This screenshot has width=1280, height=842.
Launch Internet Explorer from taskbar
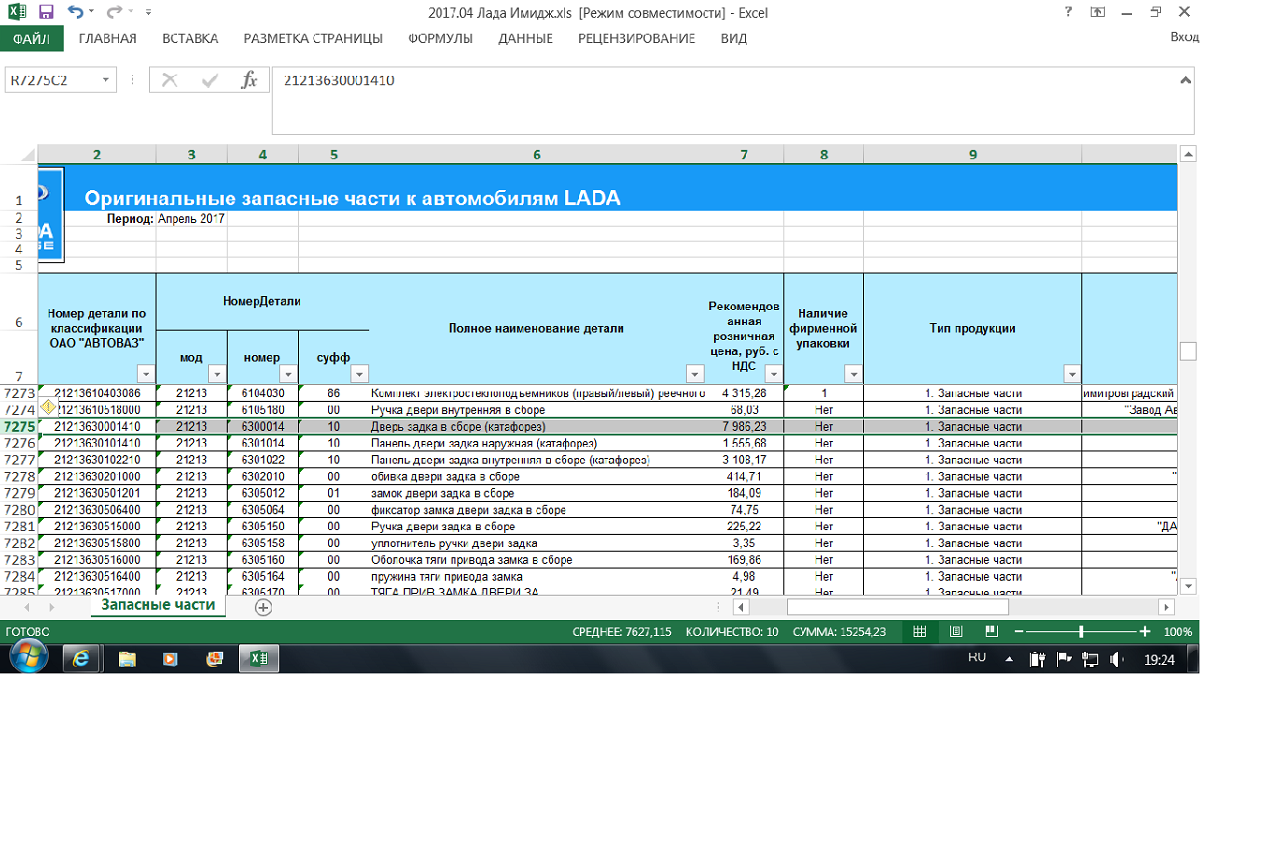82,658
